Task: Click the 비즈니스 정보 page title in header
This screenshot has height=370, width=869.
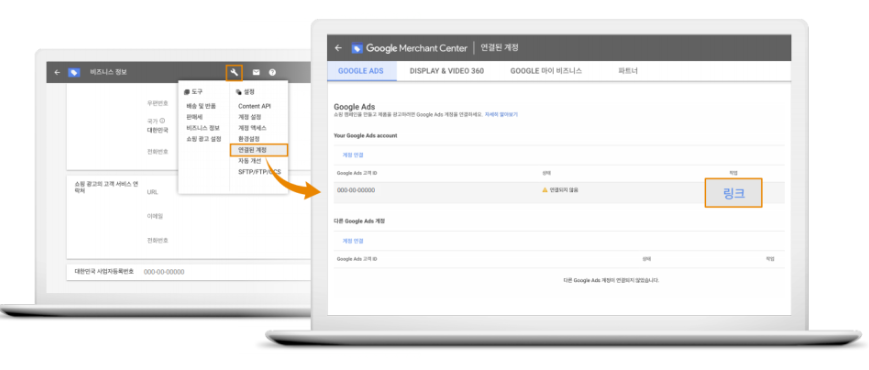Action: (109, 73)
